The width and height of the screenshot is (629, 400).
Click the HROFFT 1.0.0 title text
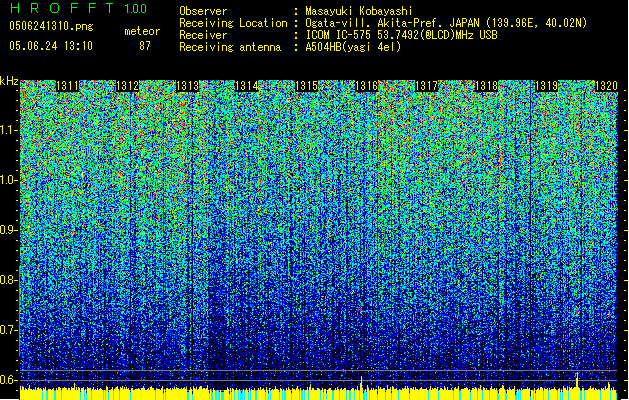(78, 8)
